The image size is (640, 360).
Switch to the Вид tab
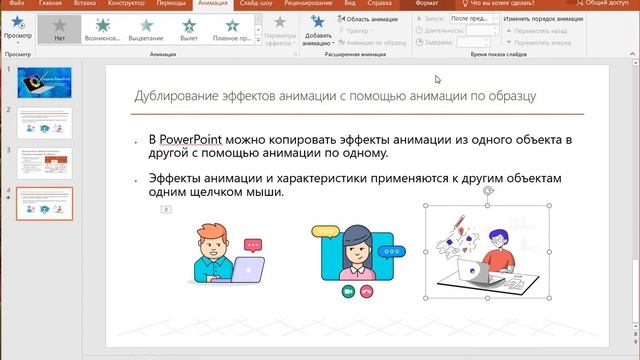[x=350, y=3]
